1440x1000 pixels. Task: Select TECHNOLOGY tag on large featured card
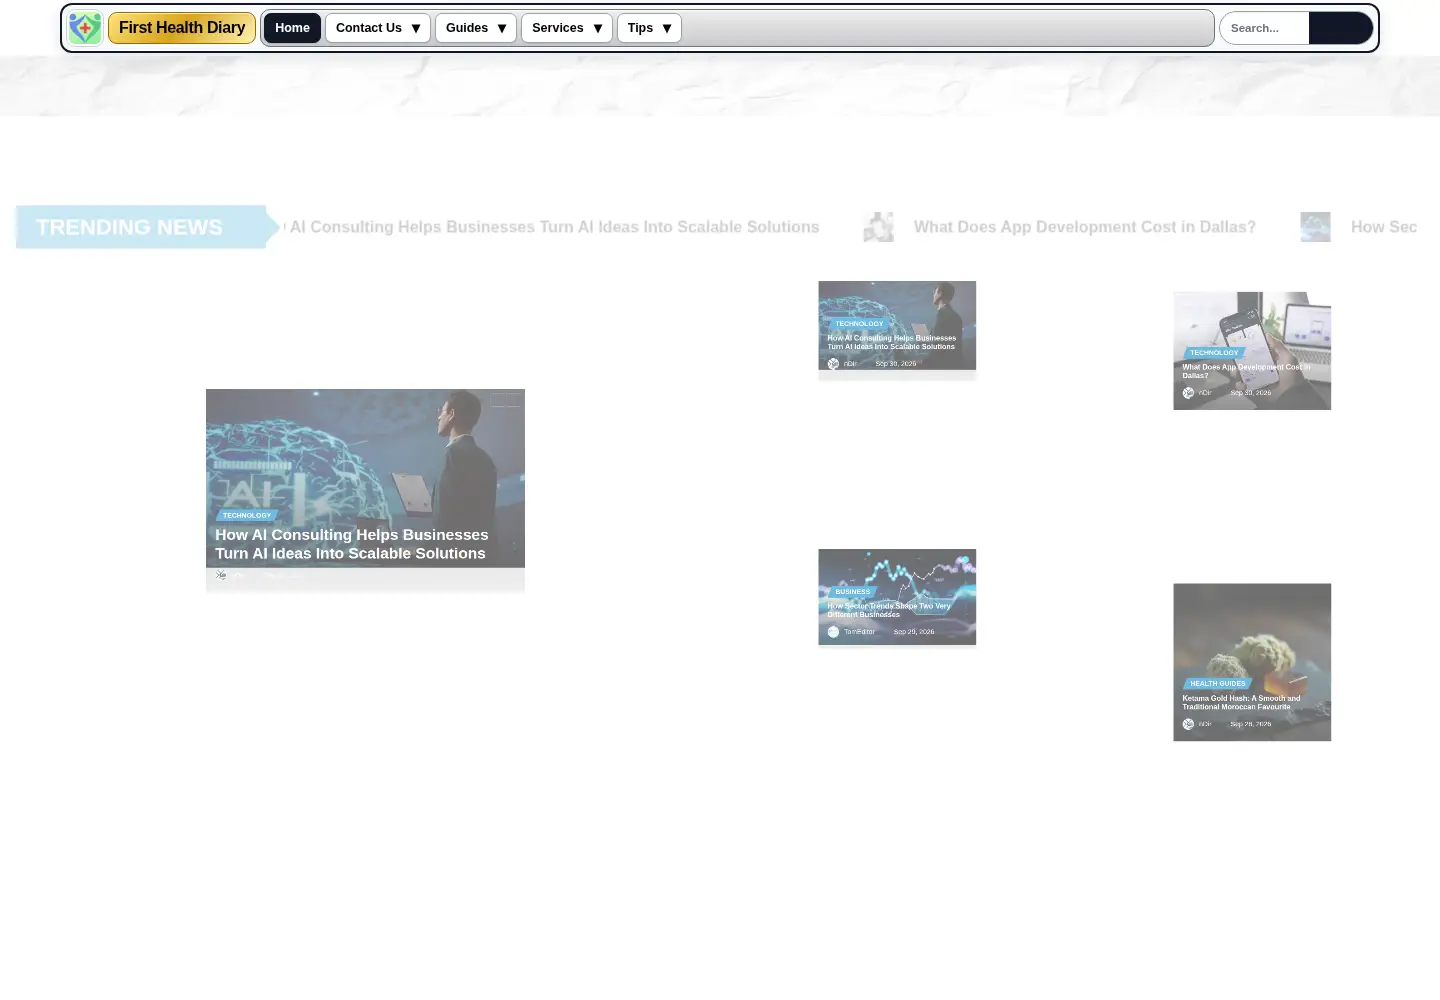click(x=246, y=515)
